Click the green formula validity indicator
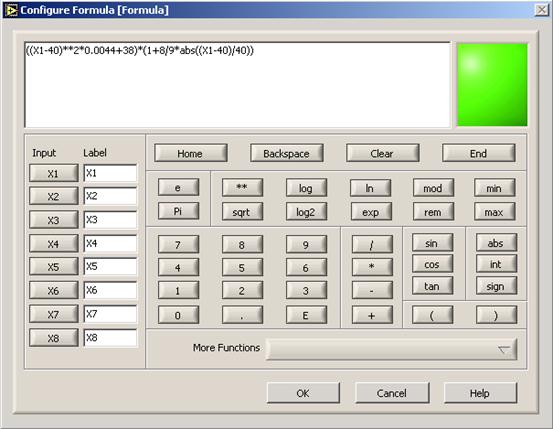This screenshot has width=553, height=429. 492,85
